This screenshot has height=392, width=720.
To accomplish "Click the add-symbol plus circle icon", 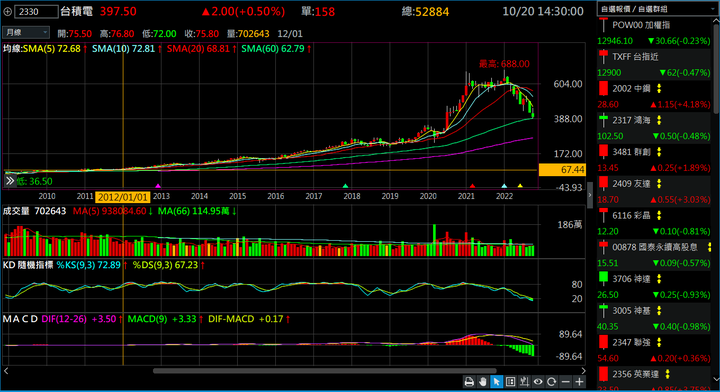I will 7,11.
